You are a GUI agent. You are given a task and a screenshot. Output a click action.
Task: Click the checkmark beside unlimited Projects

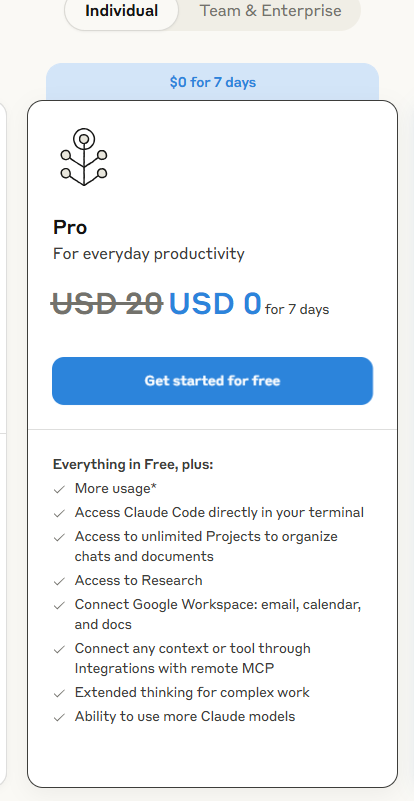pos(59,537)
